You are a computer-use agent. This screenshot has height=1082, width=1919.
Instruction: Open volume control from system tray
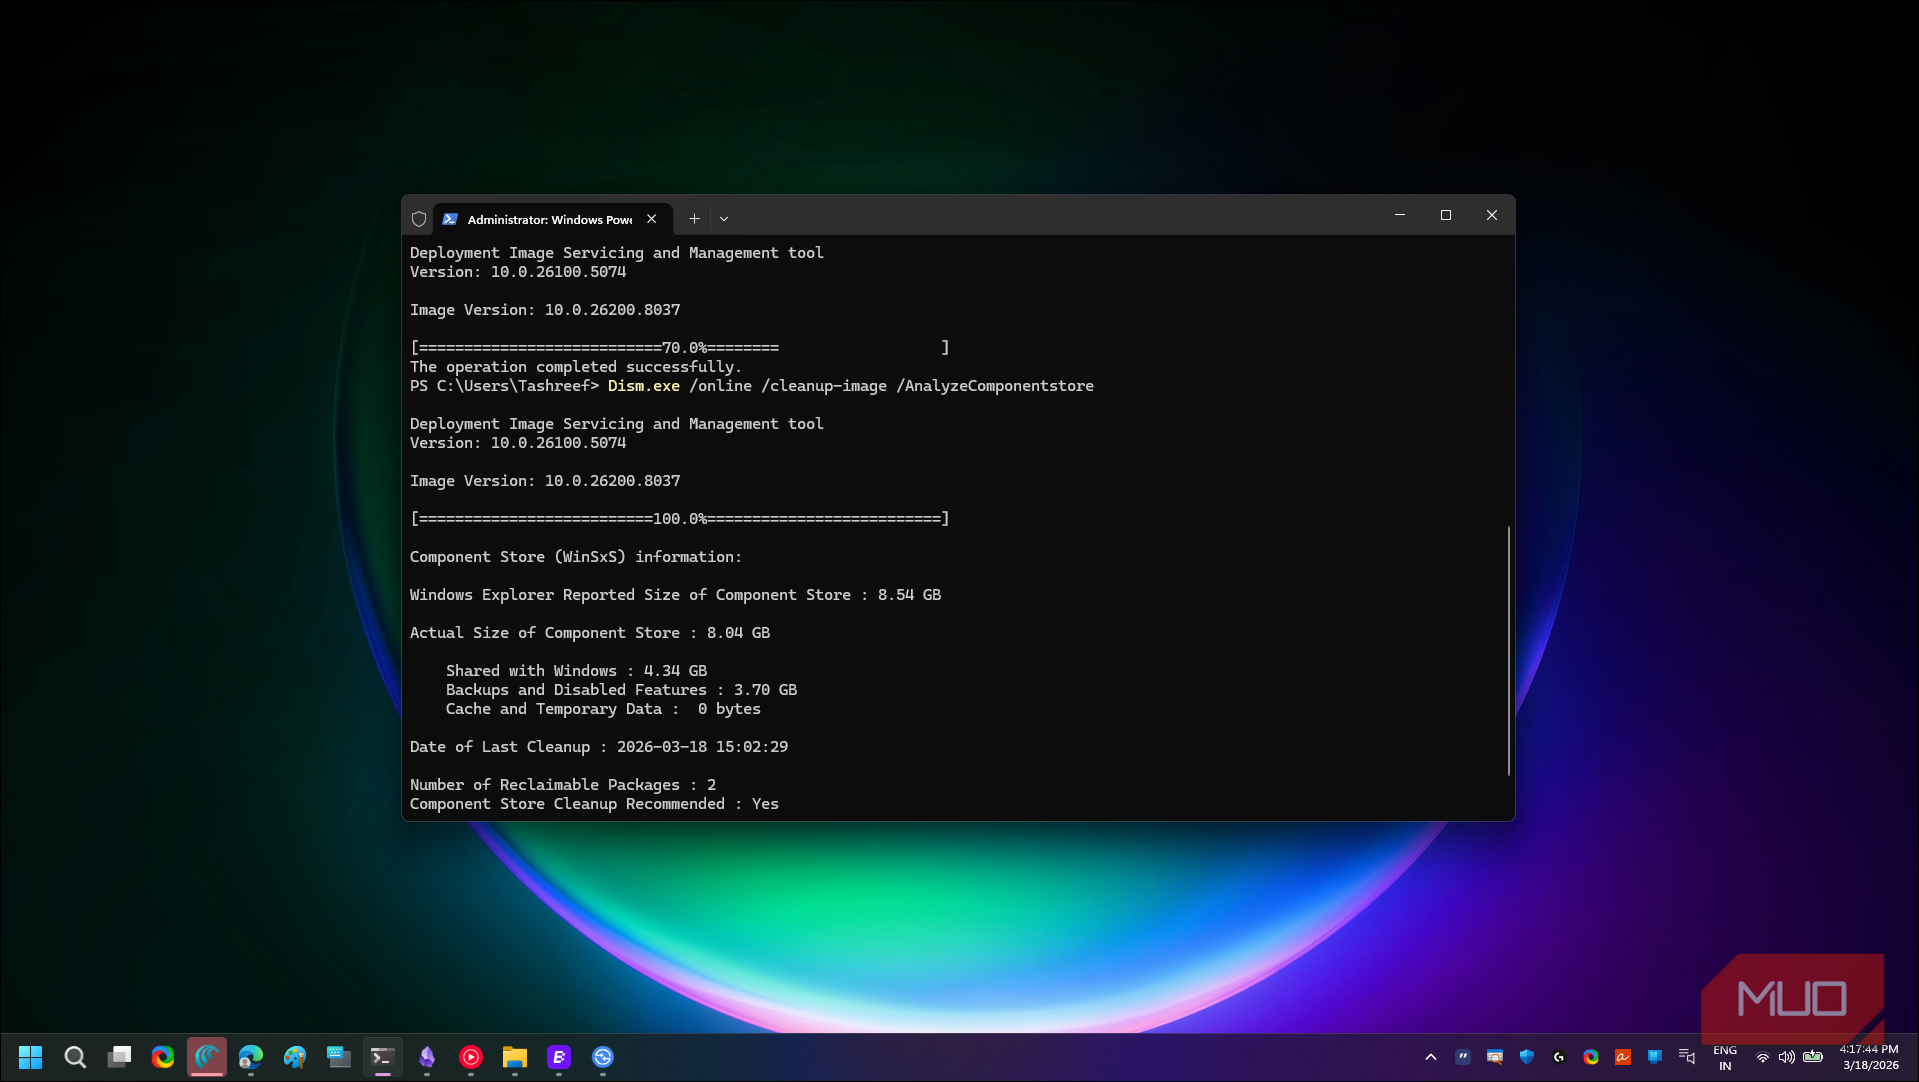pyautogui.click(x=1786, y=1057)
